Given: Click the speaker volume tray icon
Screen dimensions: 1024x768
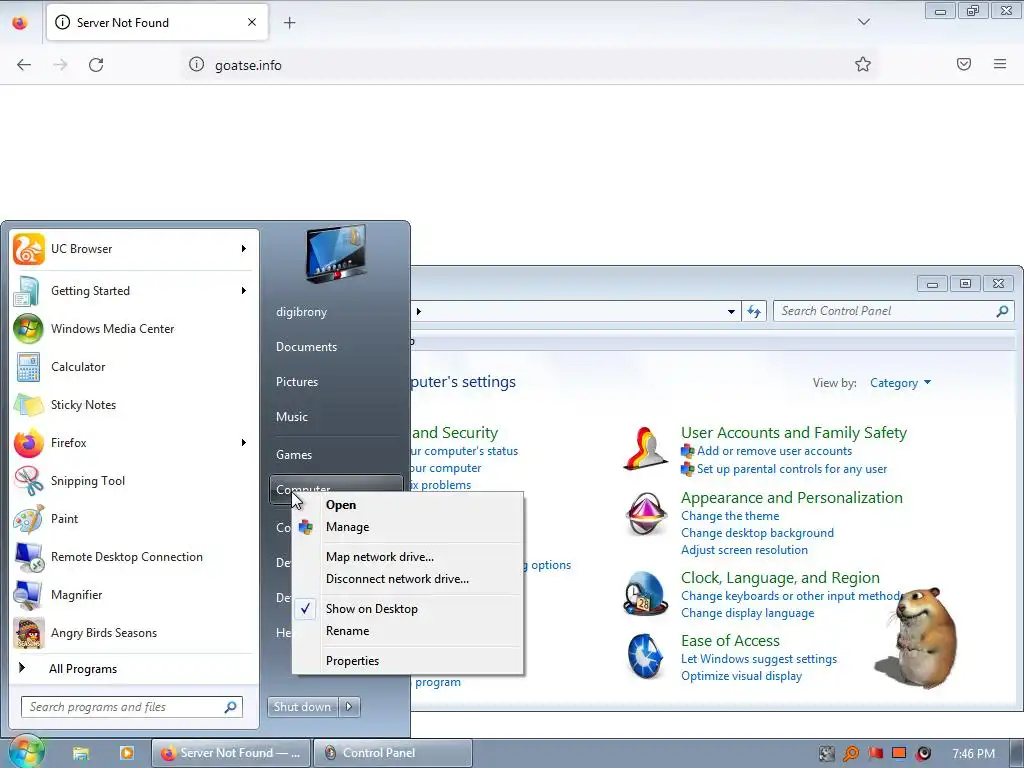Looking at the screenshot, I should [x=923, y=753].
